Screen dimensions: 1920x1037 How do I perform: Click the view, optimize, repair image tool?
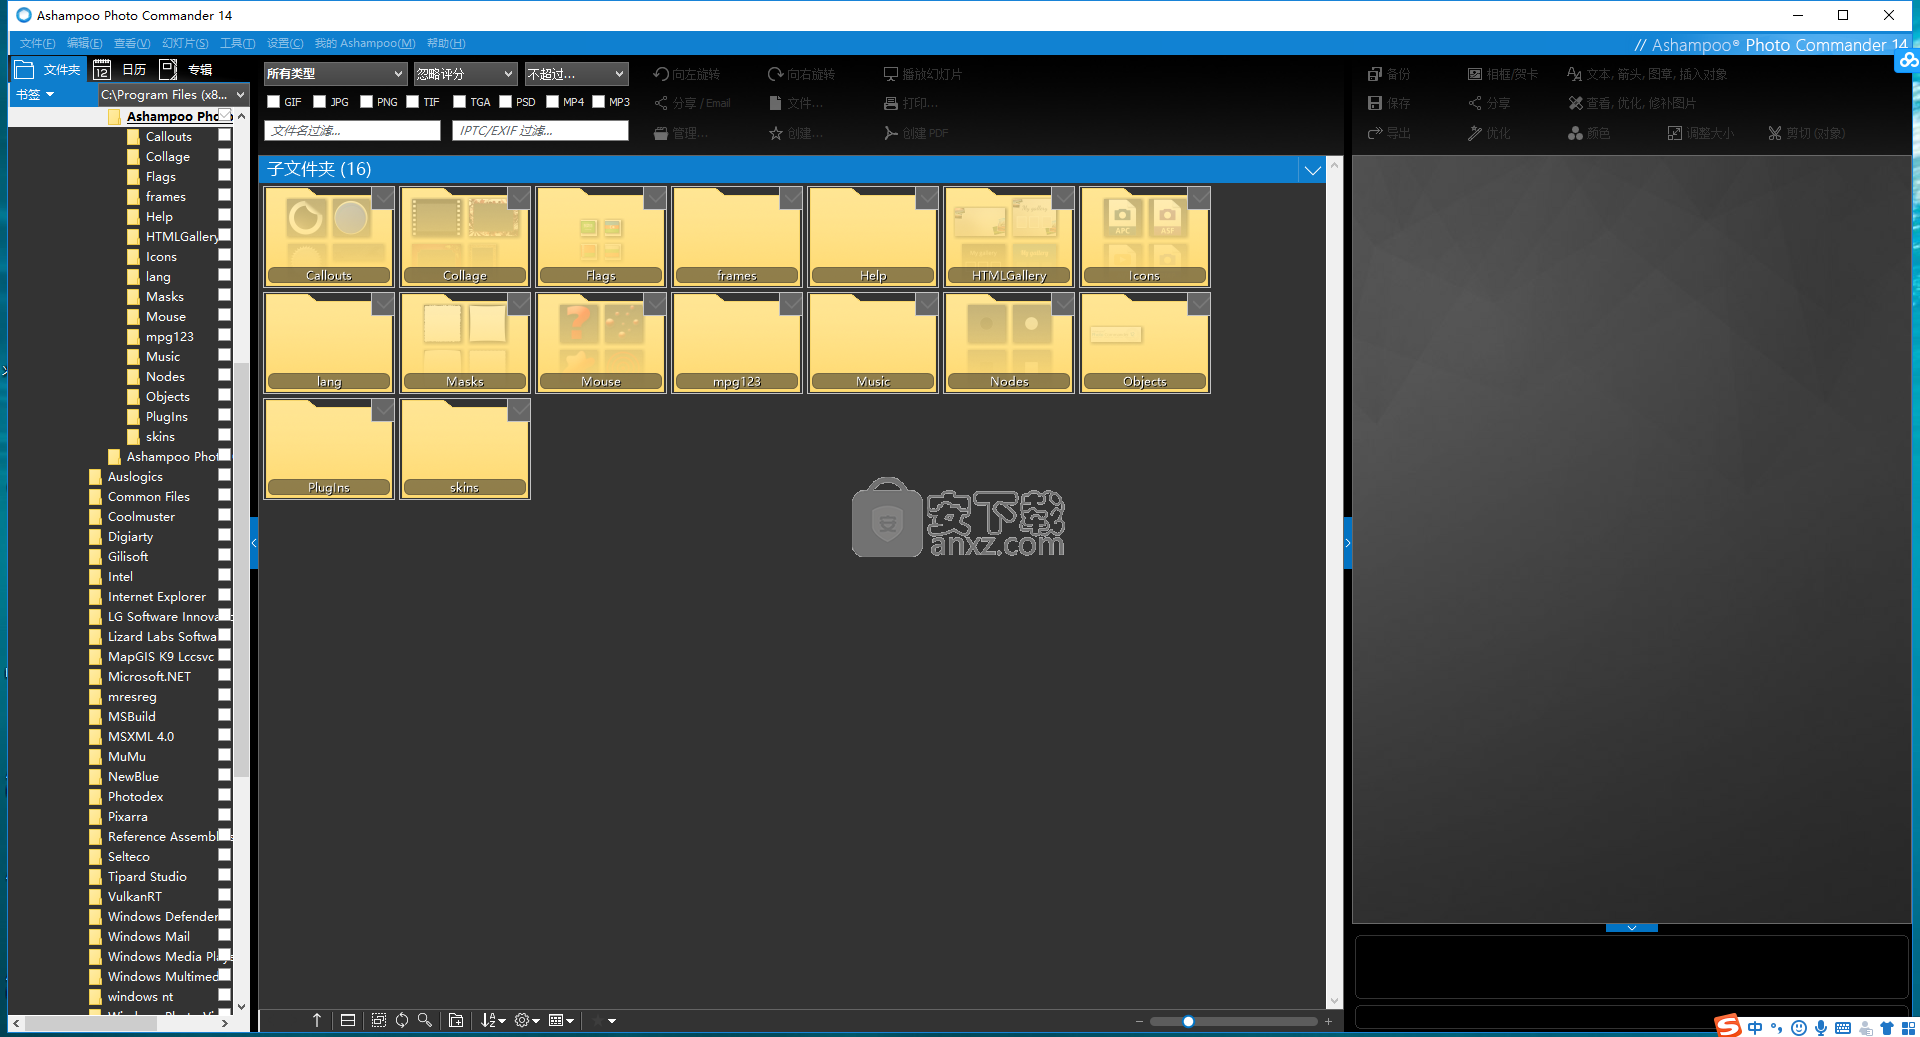pyautogui.click(x=1631, y=103)
